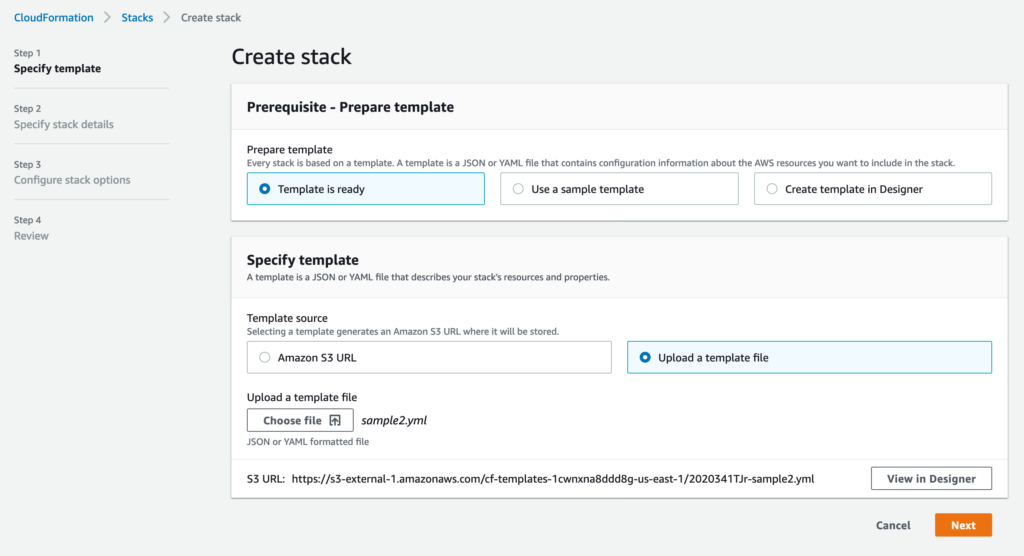Click the upload icon in Choose file
This screenshot has height=556, width=1024.
[335, 421]
